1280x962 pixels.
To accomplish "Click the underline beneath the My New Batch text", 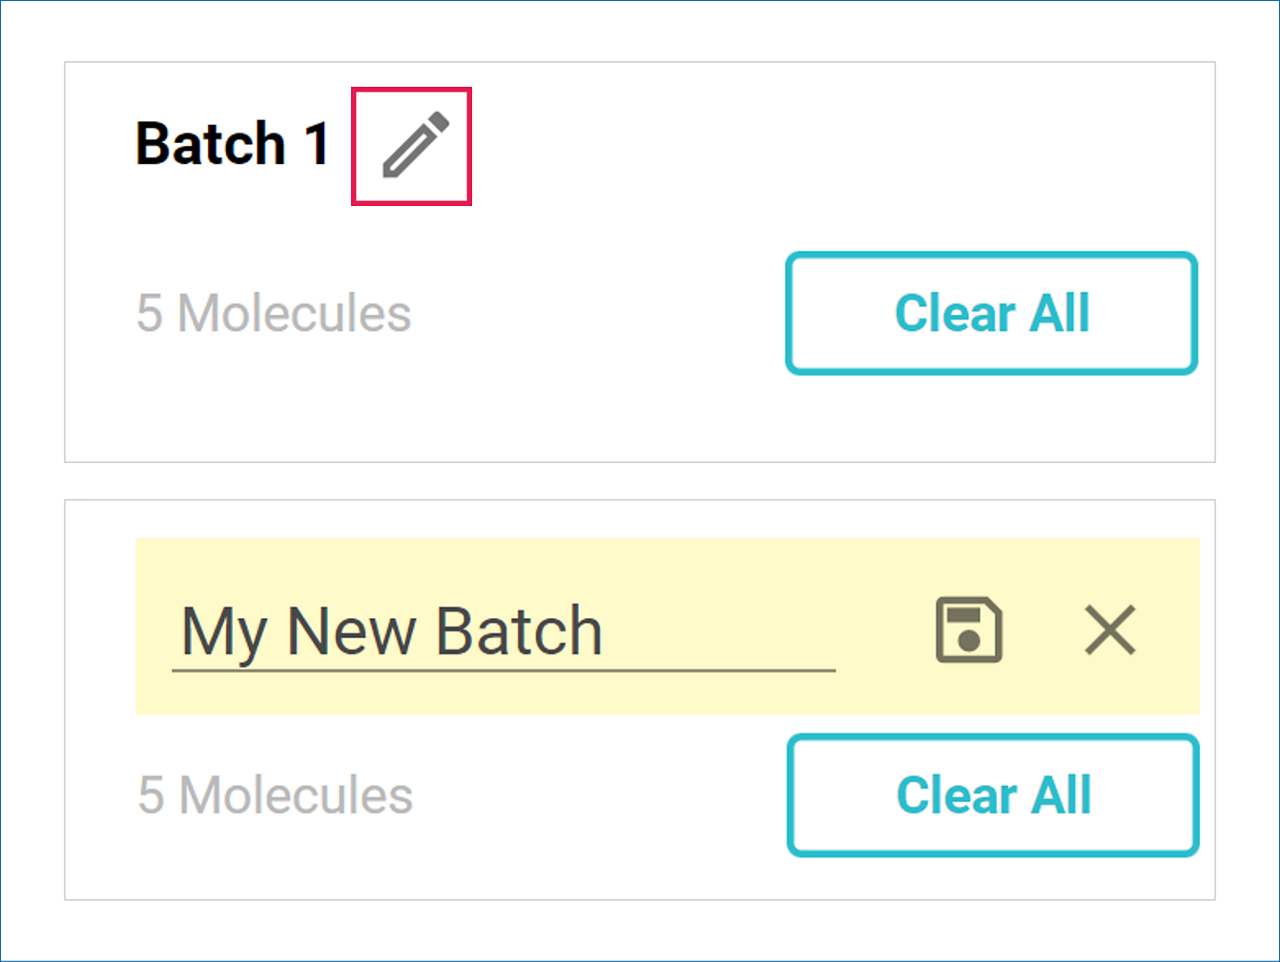I will 503,670.
